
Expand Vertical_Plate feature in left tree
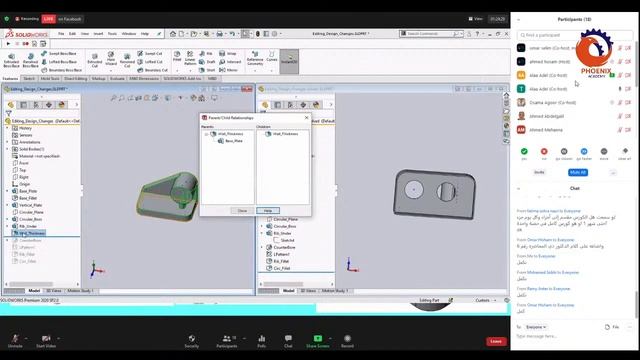7,205
